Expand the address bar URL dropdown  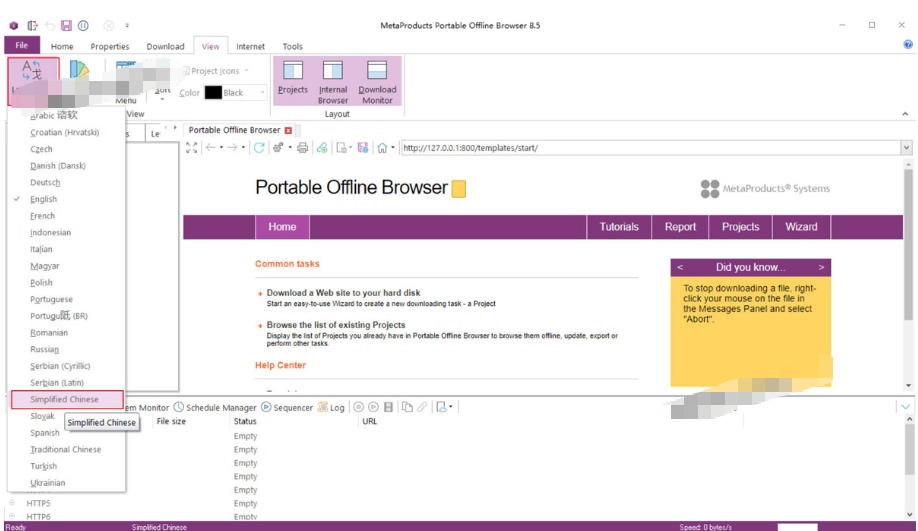coord(906,148)
